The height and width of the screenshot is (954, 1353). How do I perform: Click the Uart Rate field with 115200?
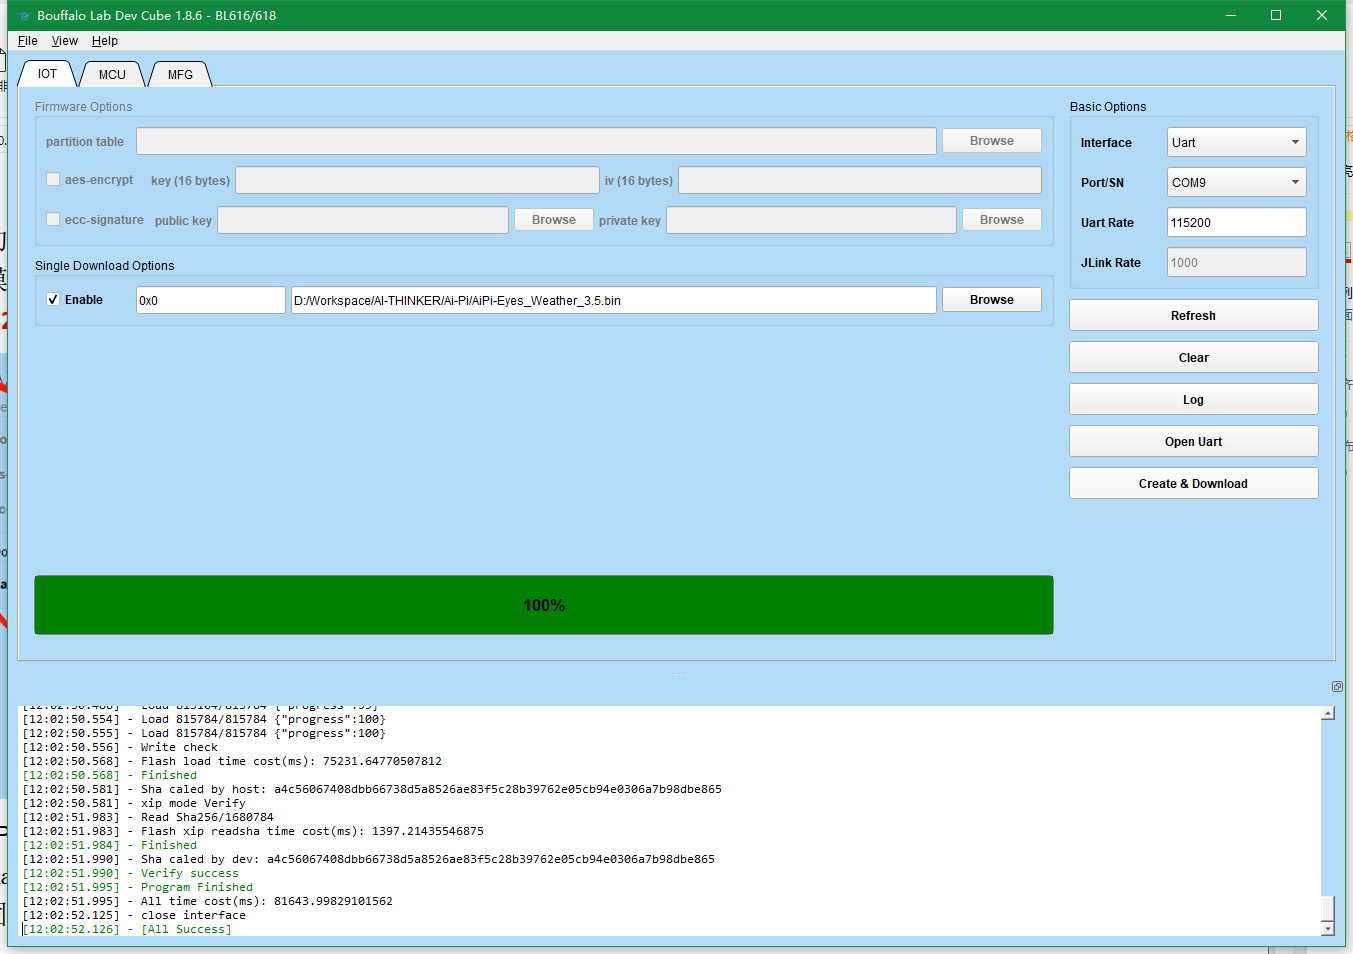(1237, 222)
